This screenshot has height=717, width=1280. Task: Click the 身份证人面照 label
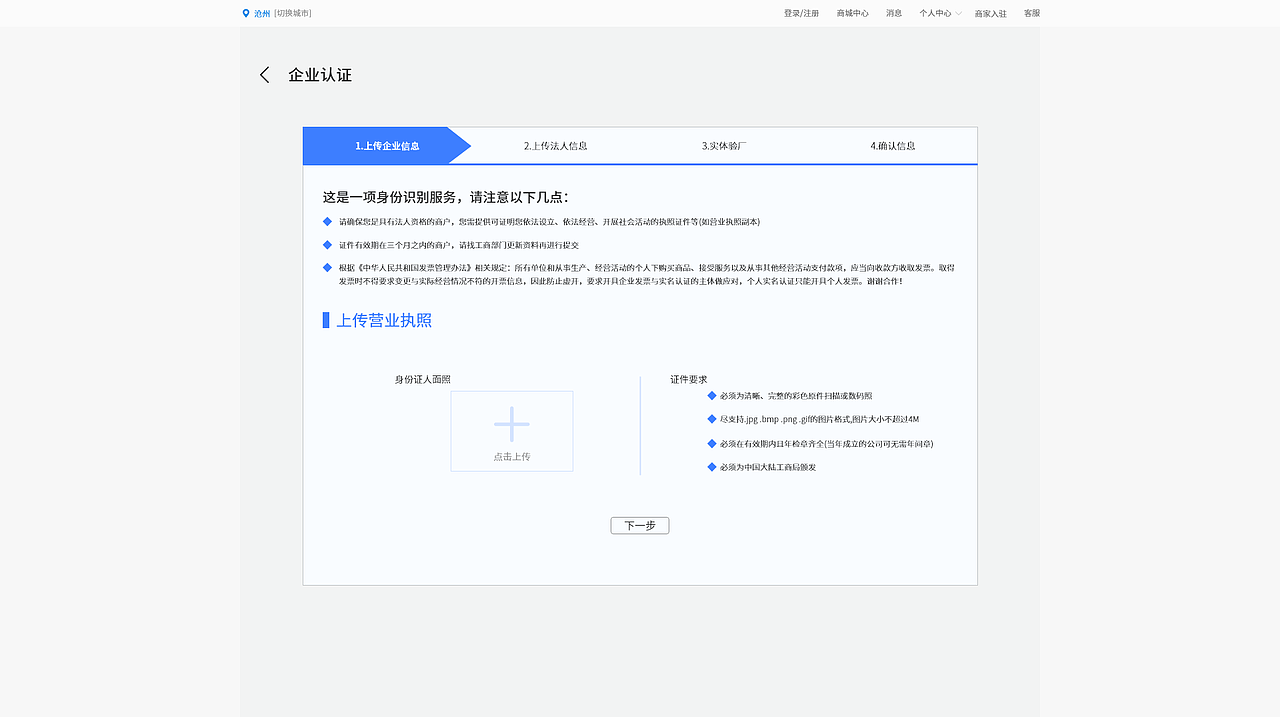[x=422, y=379]
